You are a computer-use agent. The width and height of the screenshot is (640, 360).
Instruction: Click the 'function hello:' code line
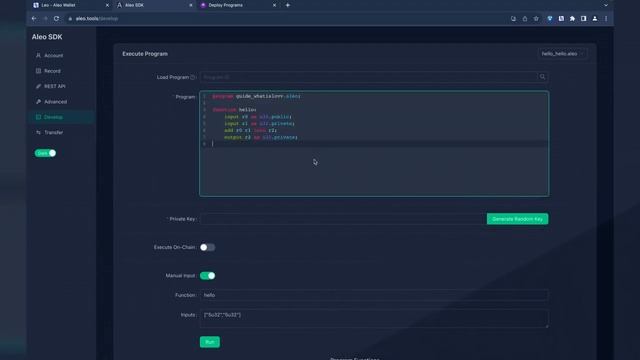point(234,110)
